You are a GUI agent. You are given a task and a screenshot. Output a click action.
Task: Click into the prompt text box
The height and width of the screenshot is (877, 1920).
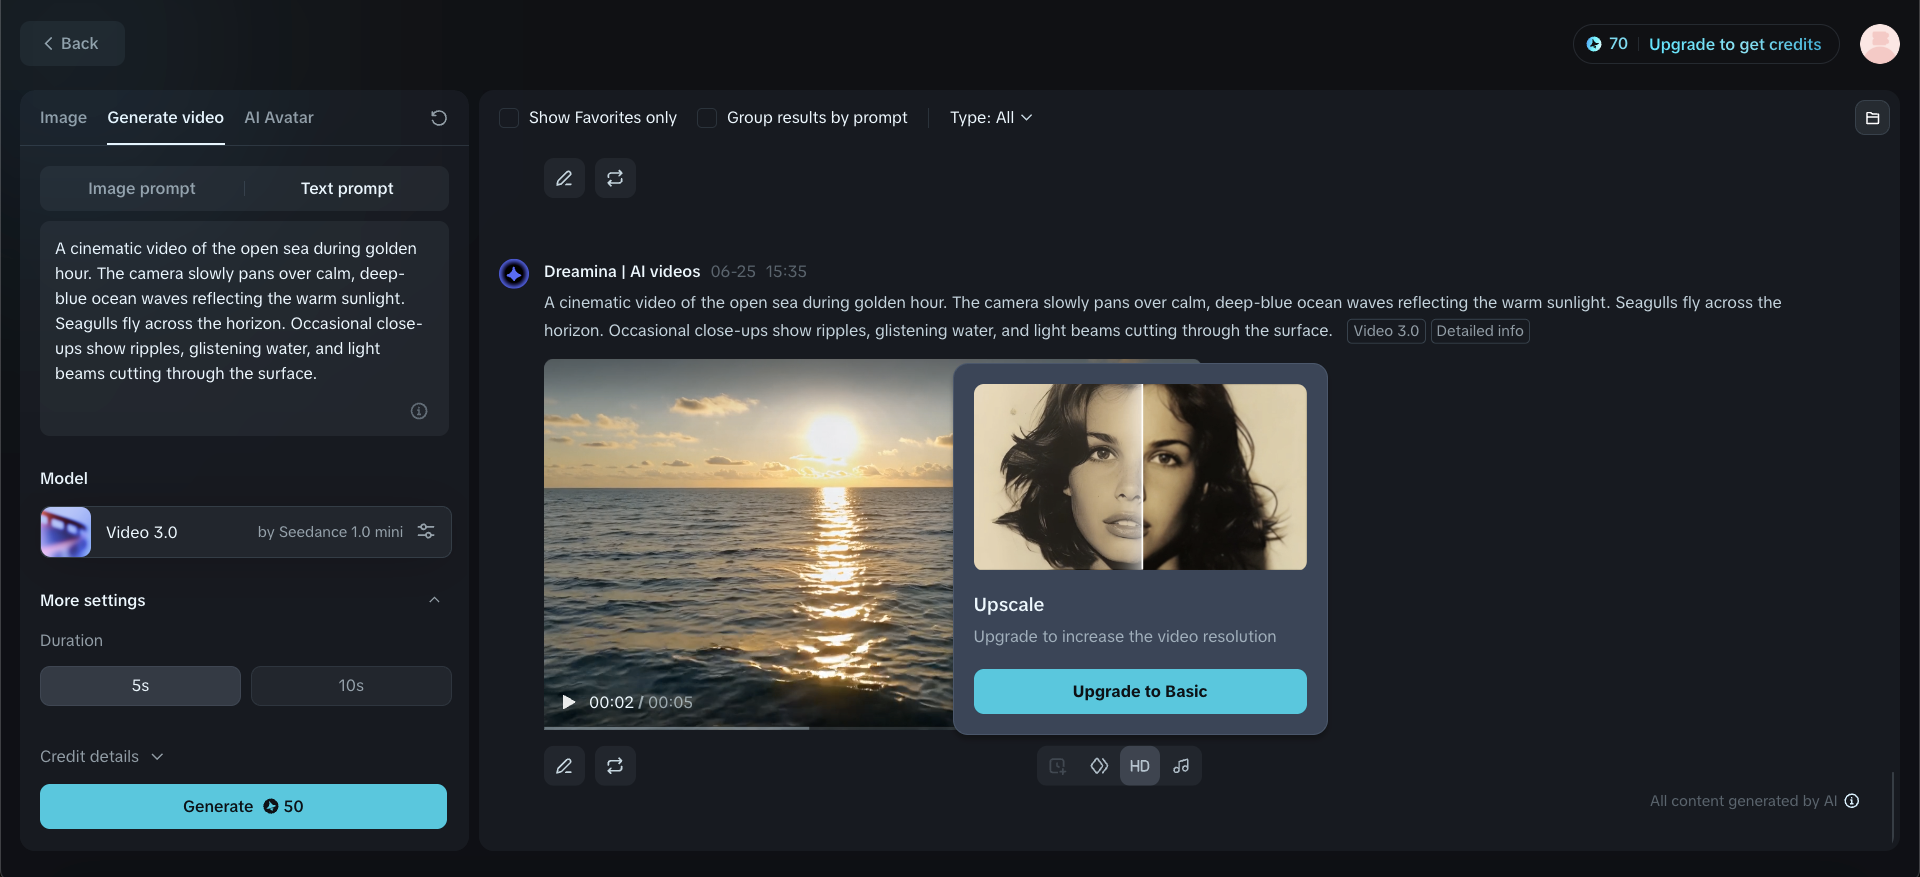[x=244, y=328]
